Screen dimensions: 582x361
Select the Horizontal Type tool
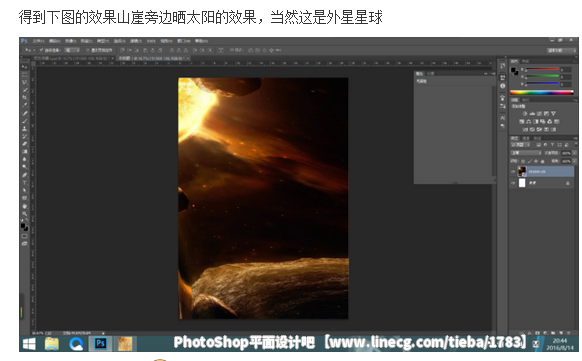25,183
